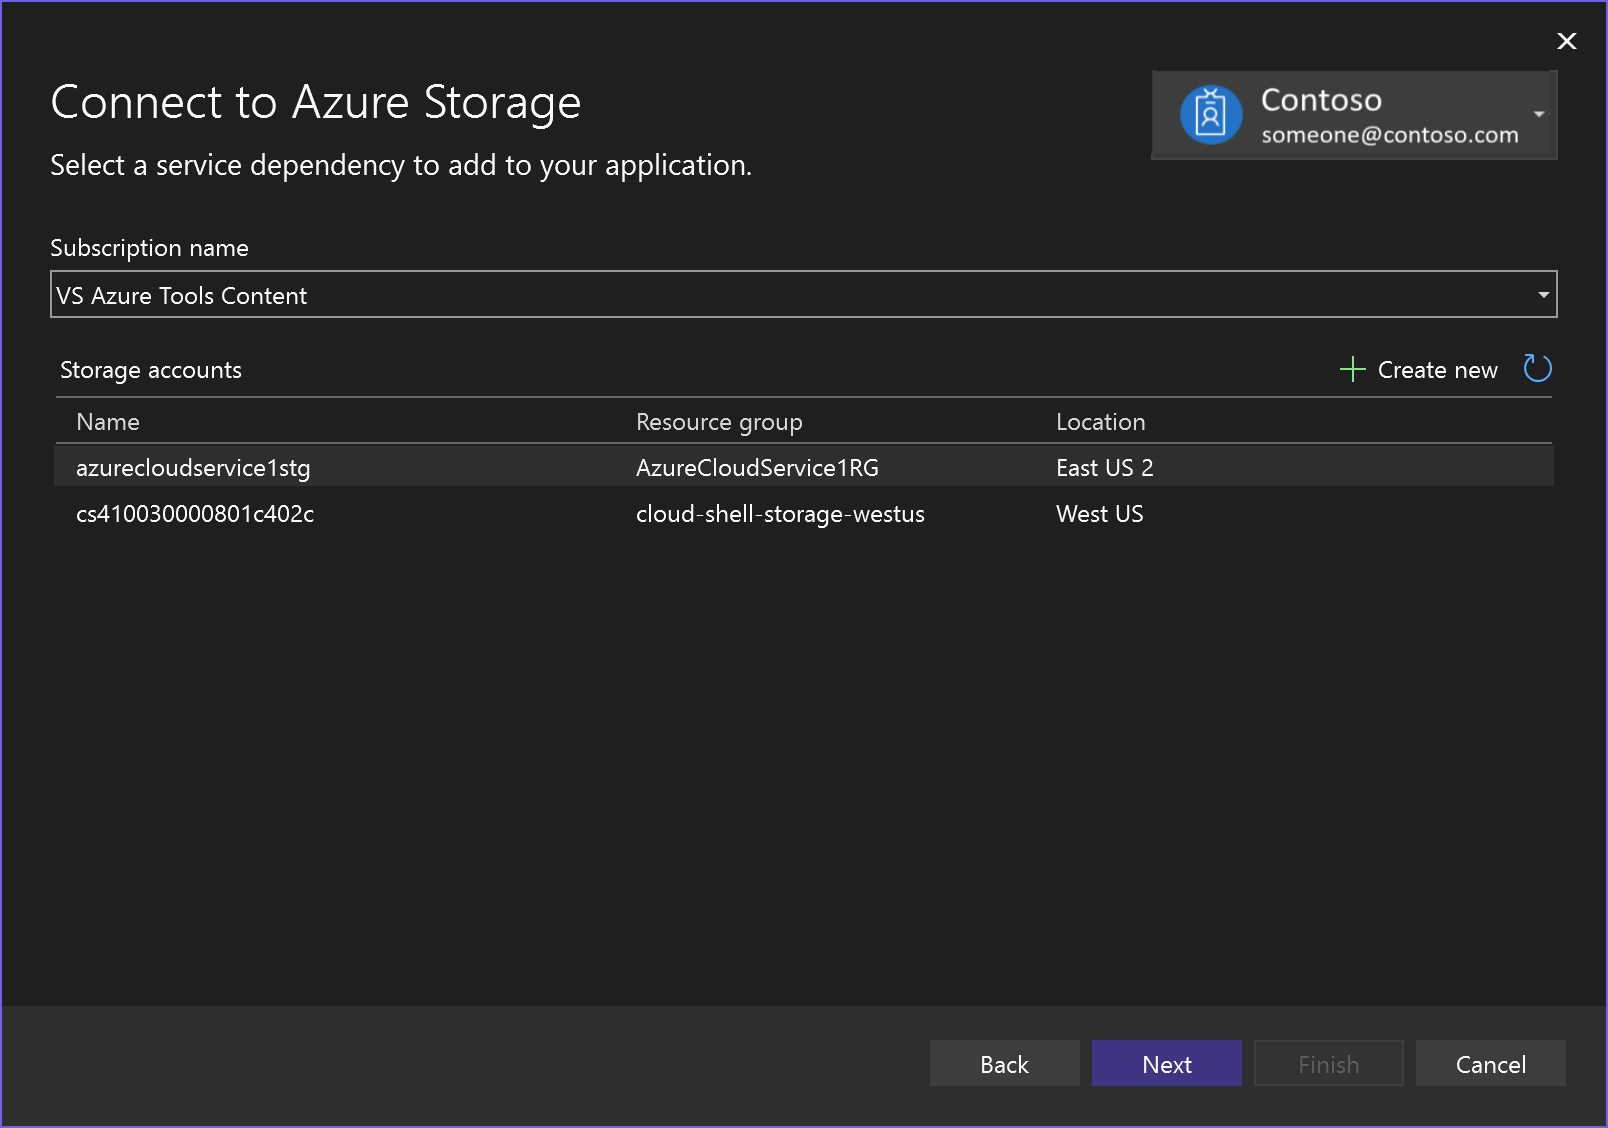Click the Create new link
This screenshot has width=1608, height=1128.
point(1437,370)
